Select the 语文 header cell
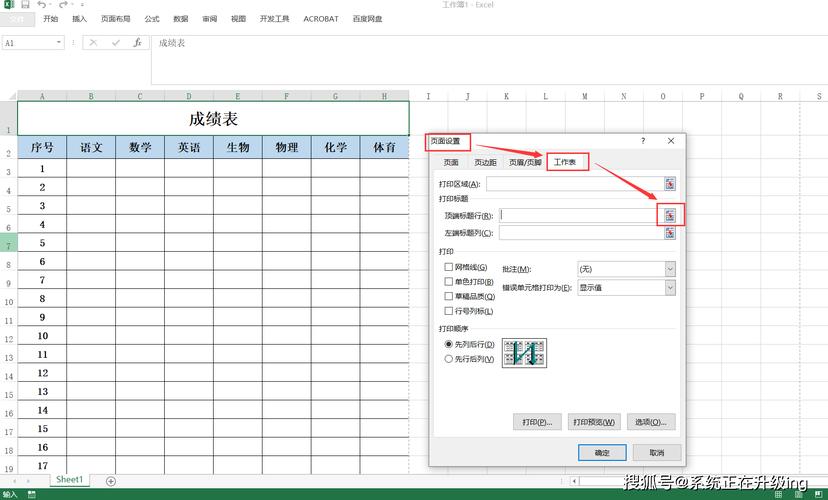This screenshot has height=500, width=828. (91, 147)
